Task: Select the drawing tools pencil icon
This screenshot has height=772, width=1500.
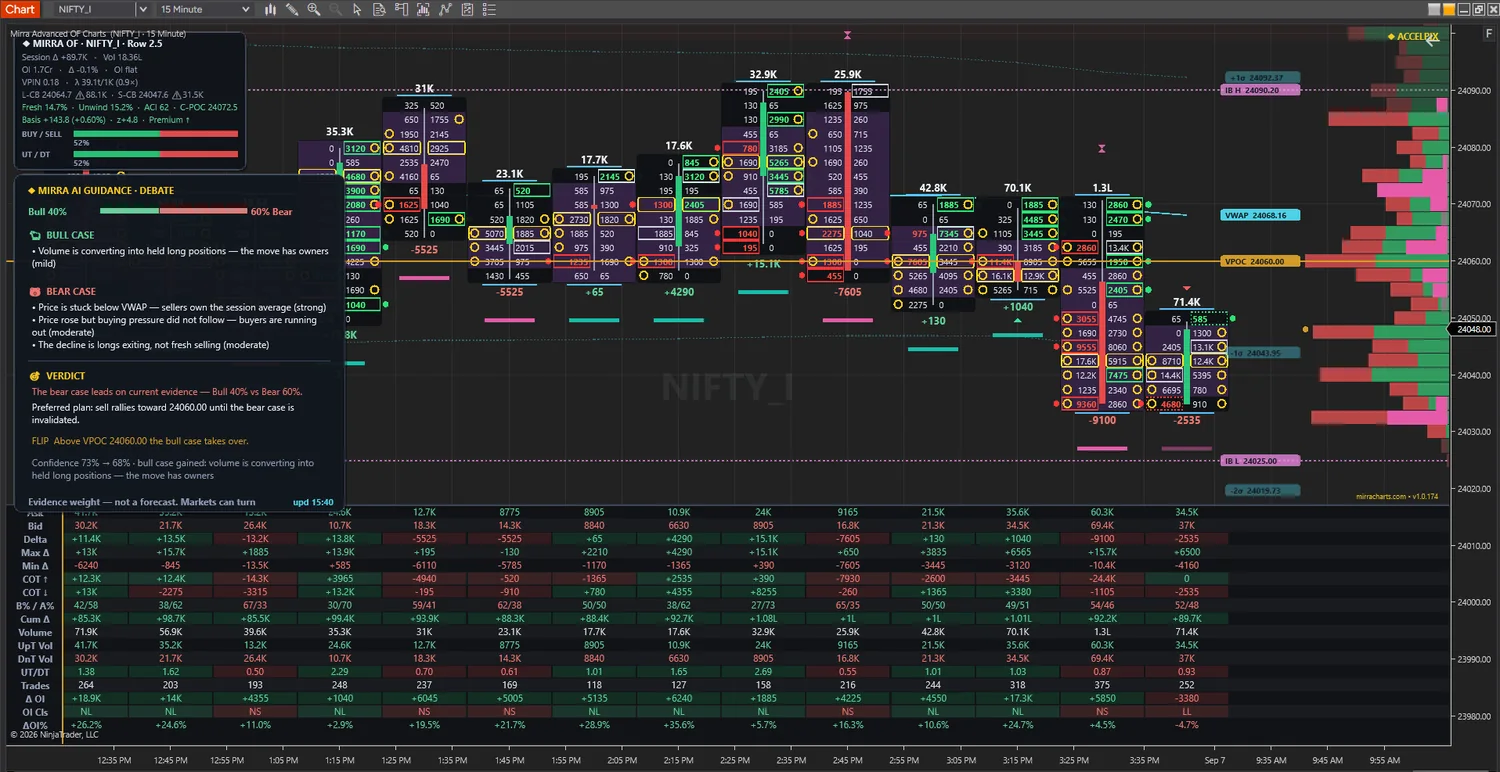Action: tap(292, 9)
